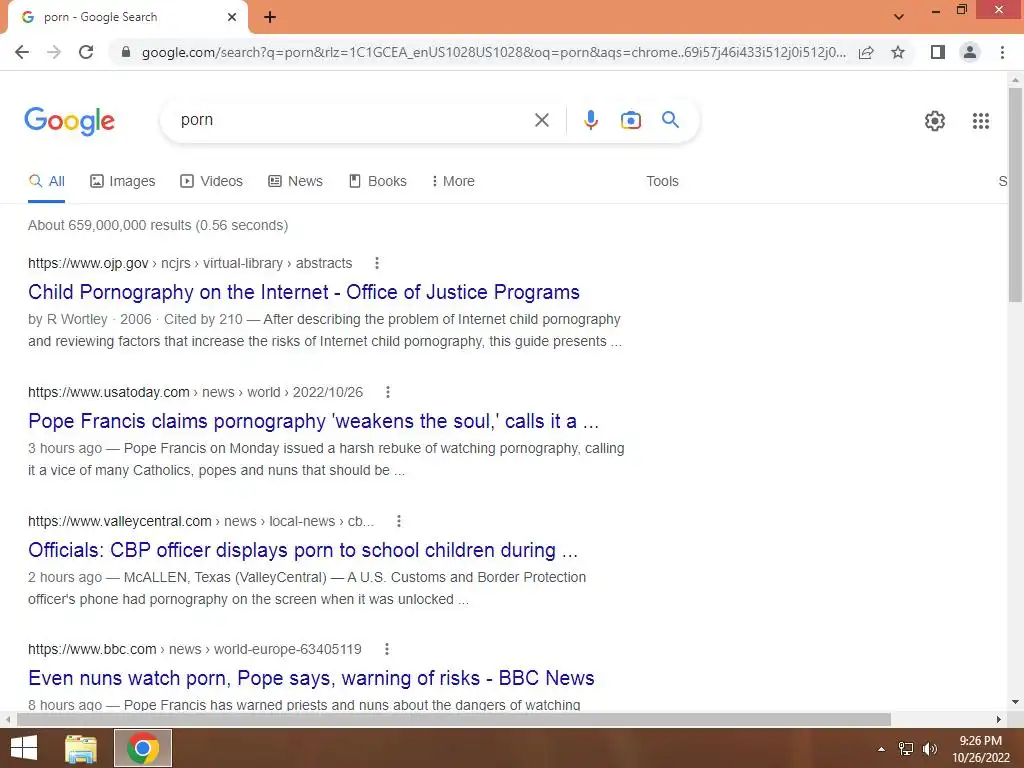The height and width of the screenshot is (768, 1024).
Task: Click into the search text field
Action: click(353, 120)
